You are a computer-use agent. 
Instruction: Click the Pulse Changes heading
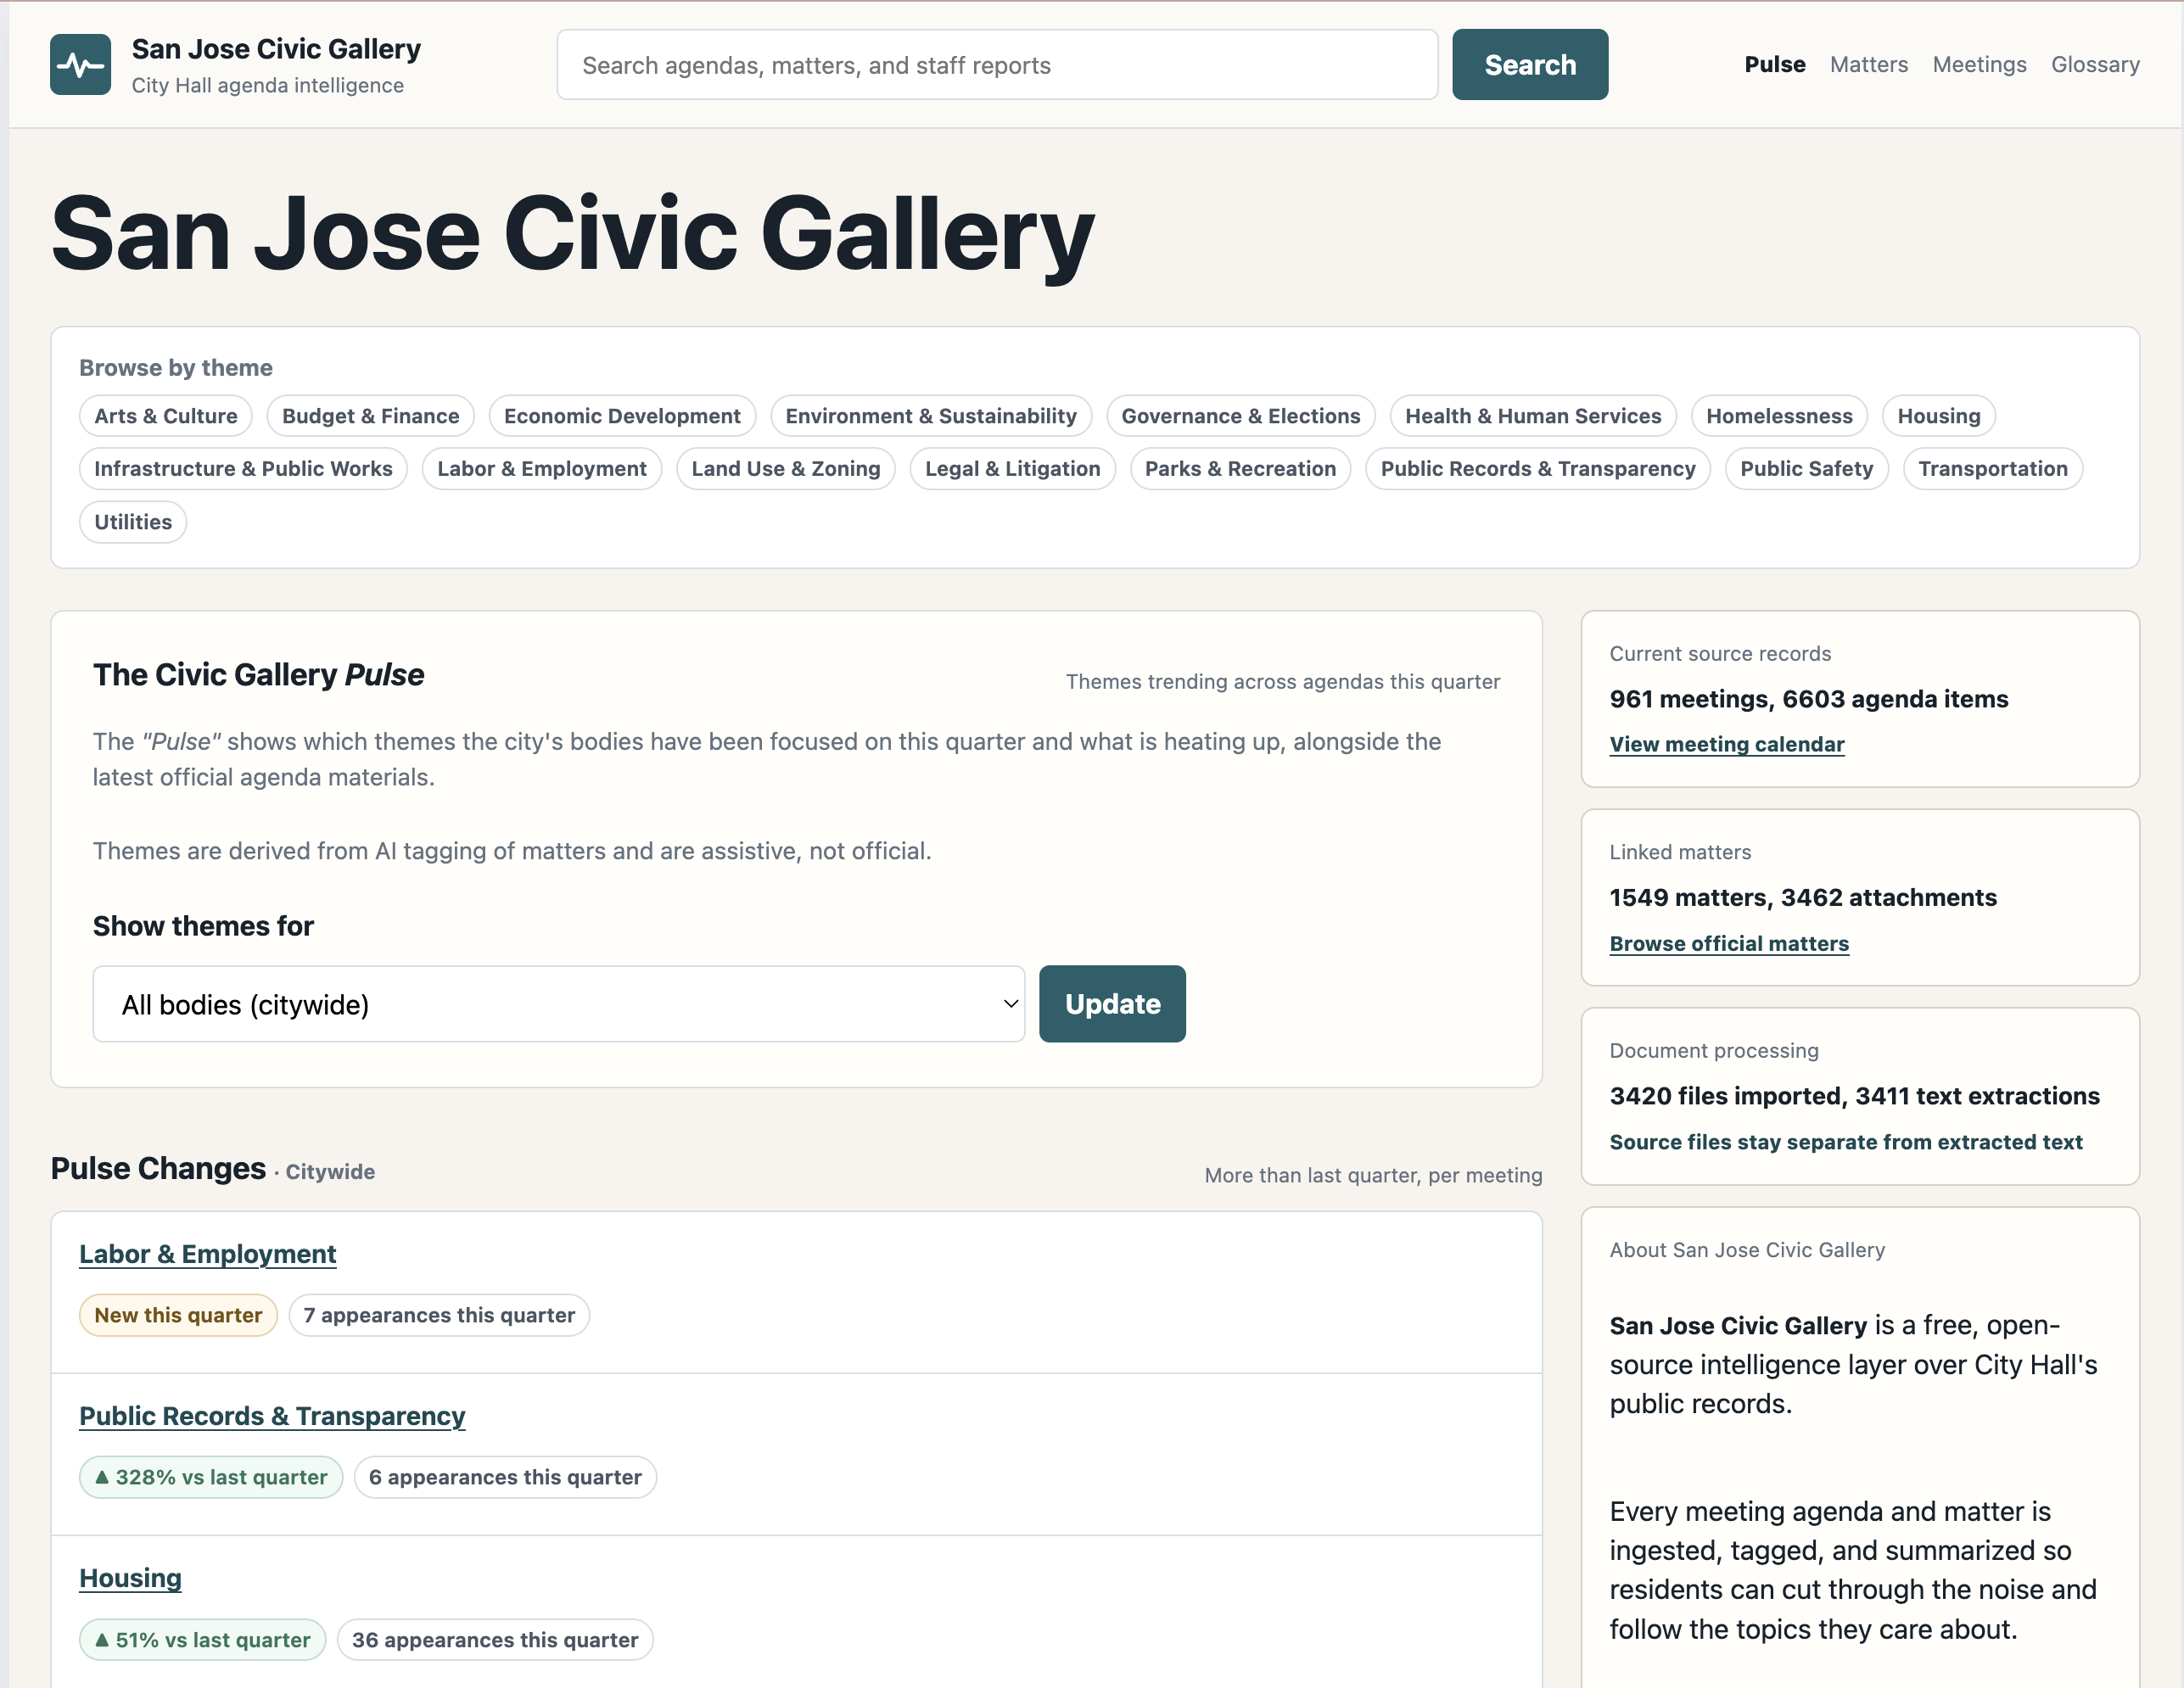click(x=158, y=1168)
